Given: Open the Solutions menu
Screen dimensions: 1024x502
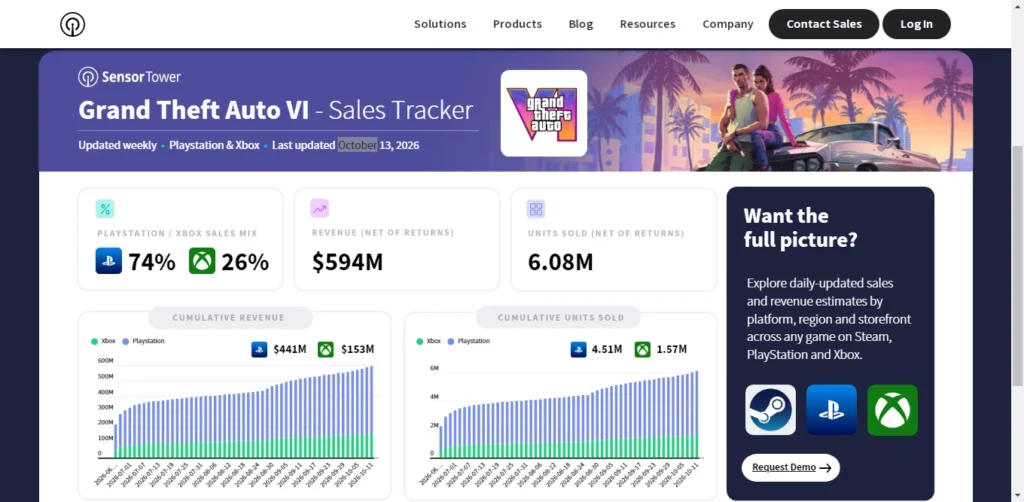Looking at the screenshot, I should (440, 24).
